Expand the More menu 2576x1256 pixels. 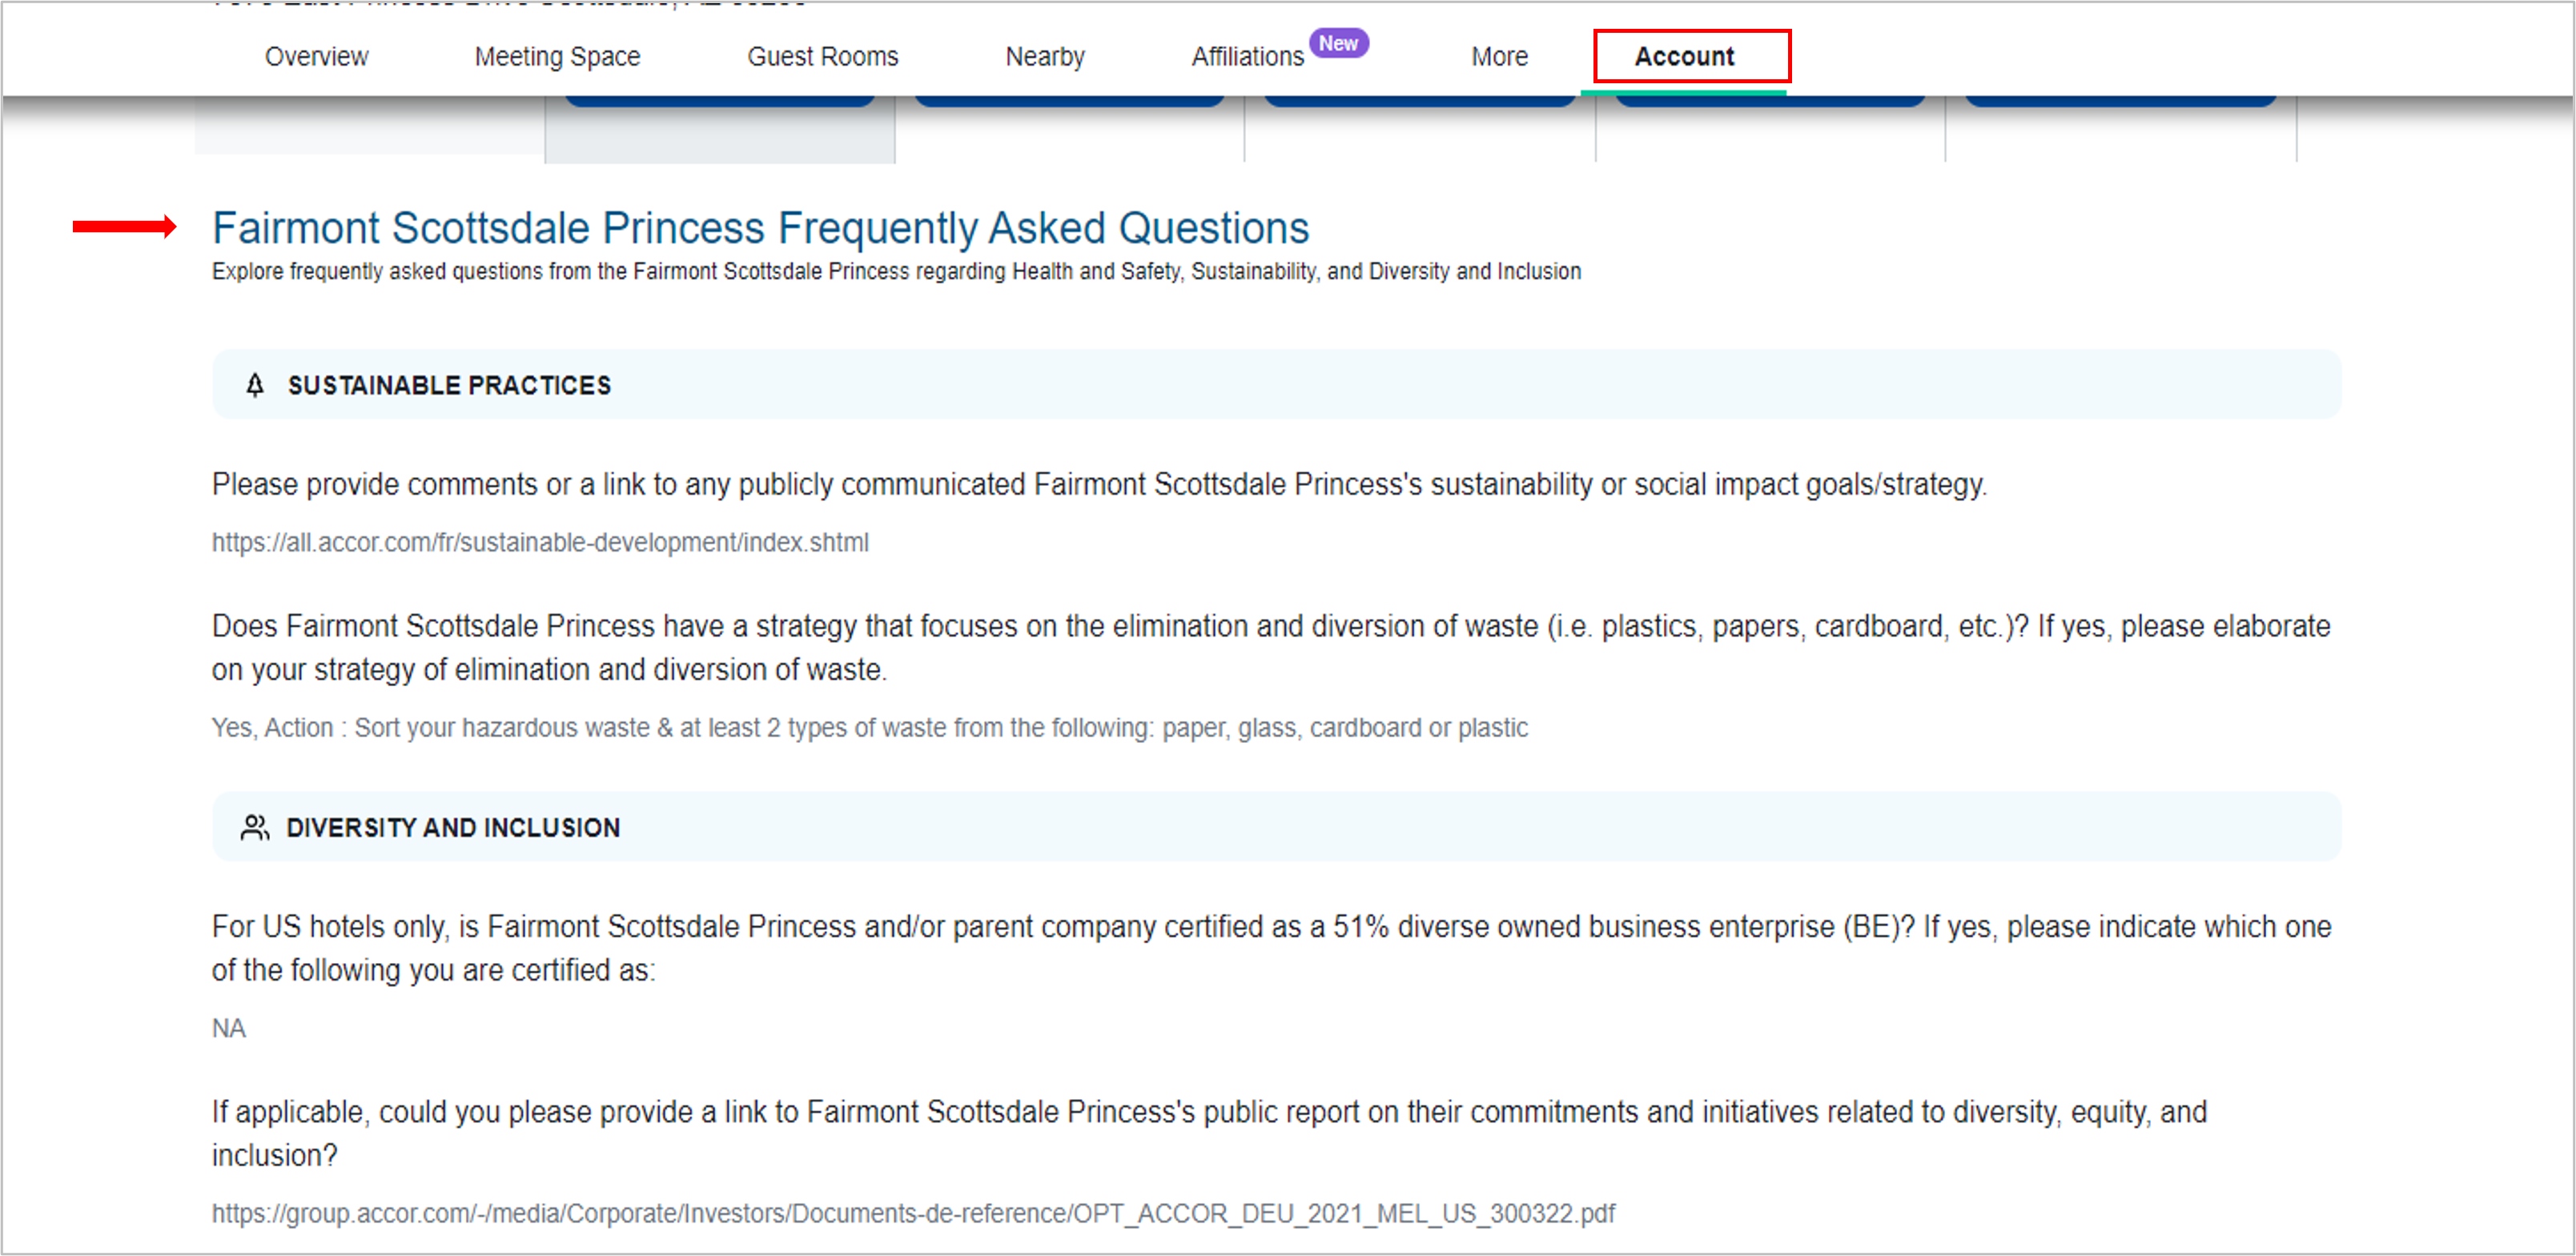pyautogui.click(x=1498, y=56)
